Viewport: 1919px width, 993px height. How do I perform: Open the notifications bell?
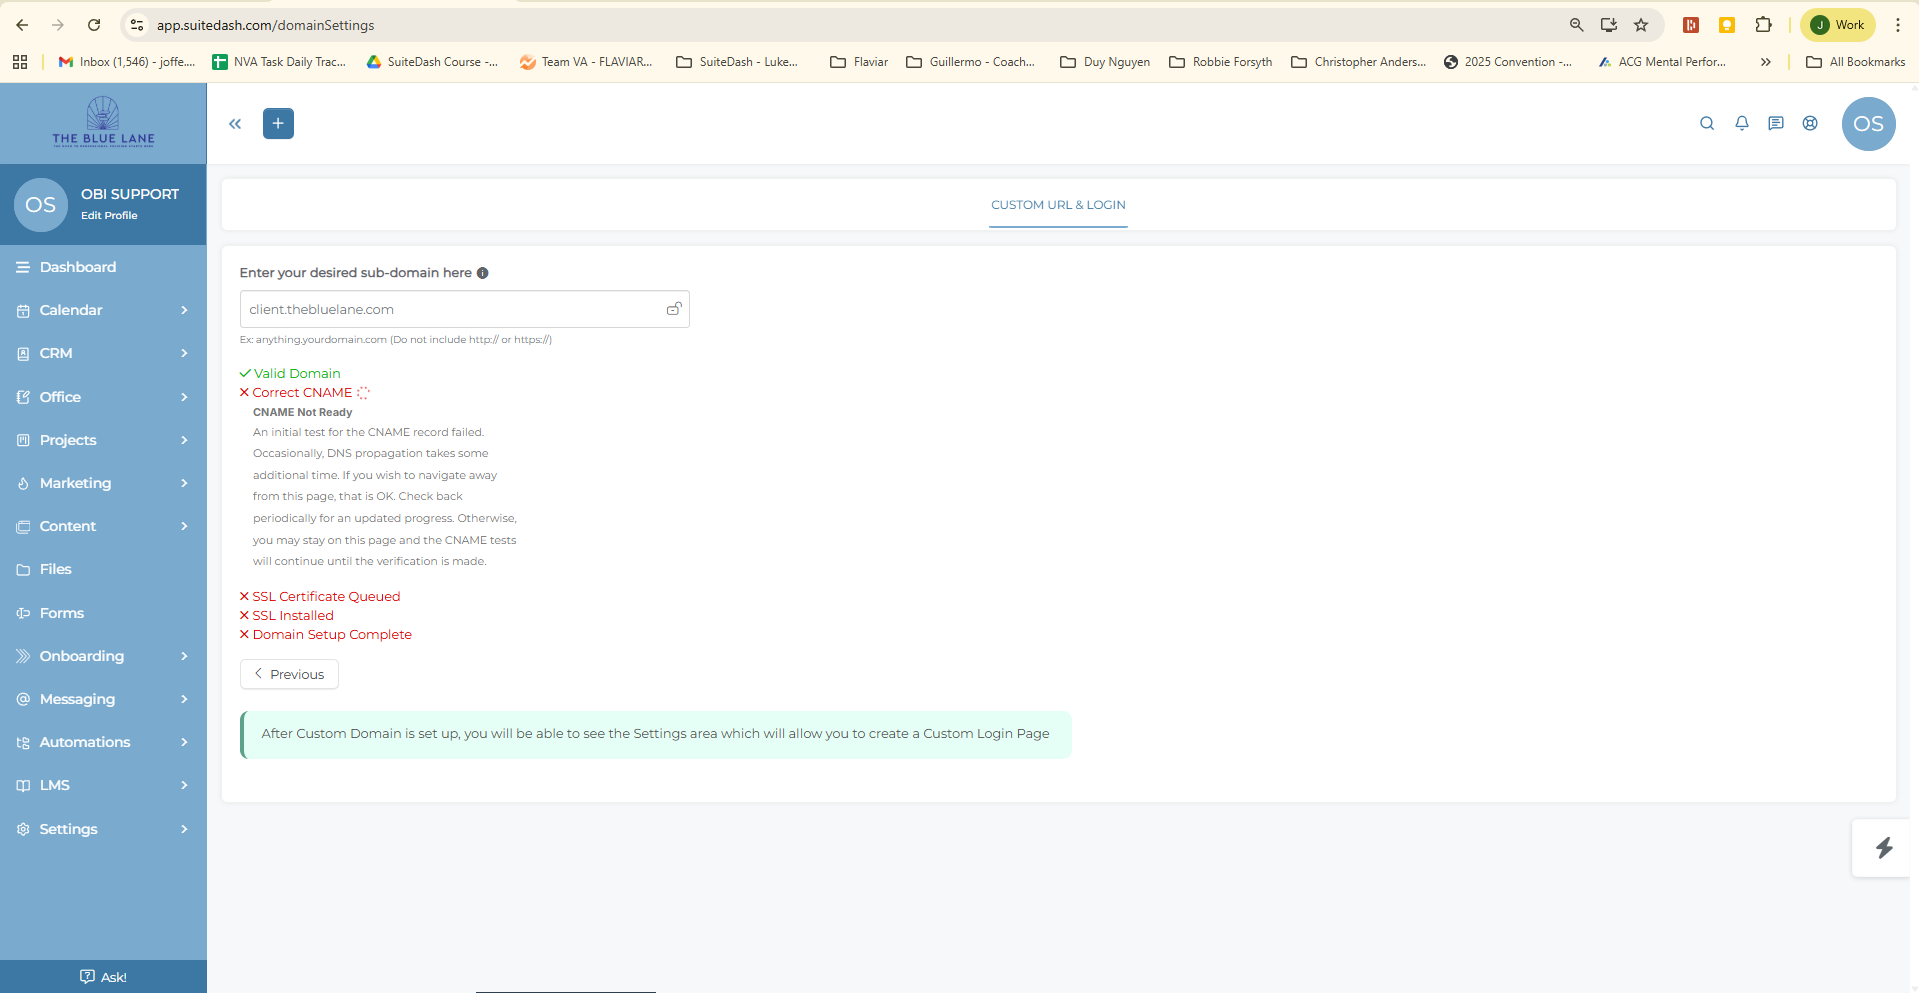tap(1742, 123)
